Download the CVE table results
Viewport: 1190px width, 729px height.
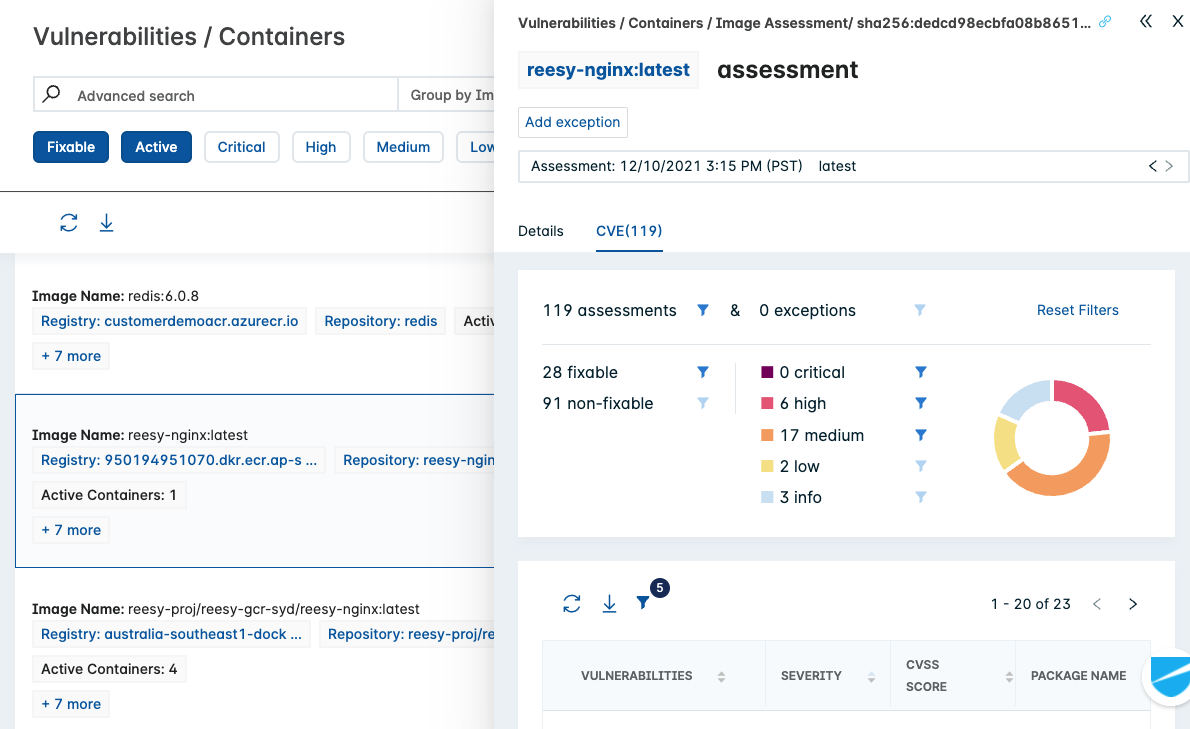(609, 604)
